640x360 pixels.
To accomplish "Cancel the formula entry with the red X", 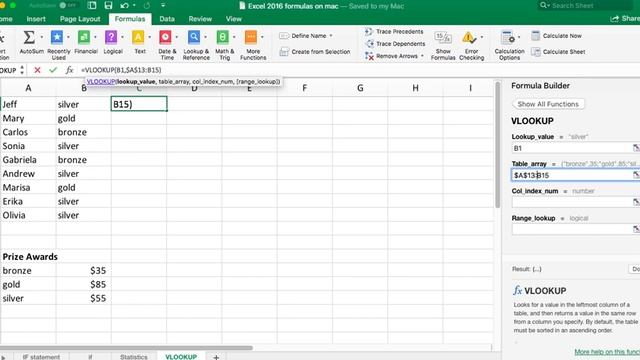I will point(37,70).
